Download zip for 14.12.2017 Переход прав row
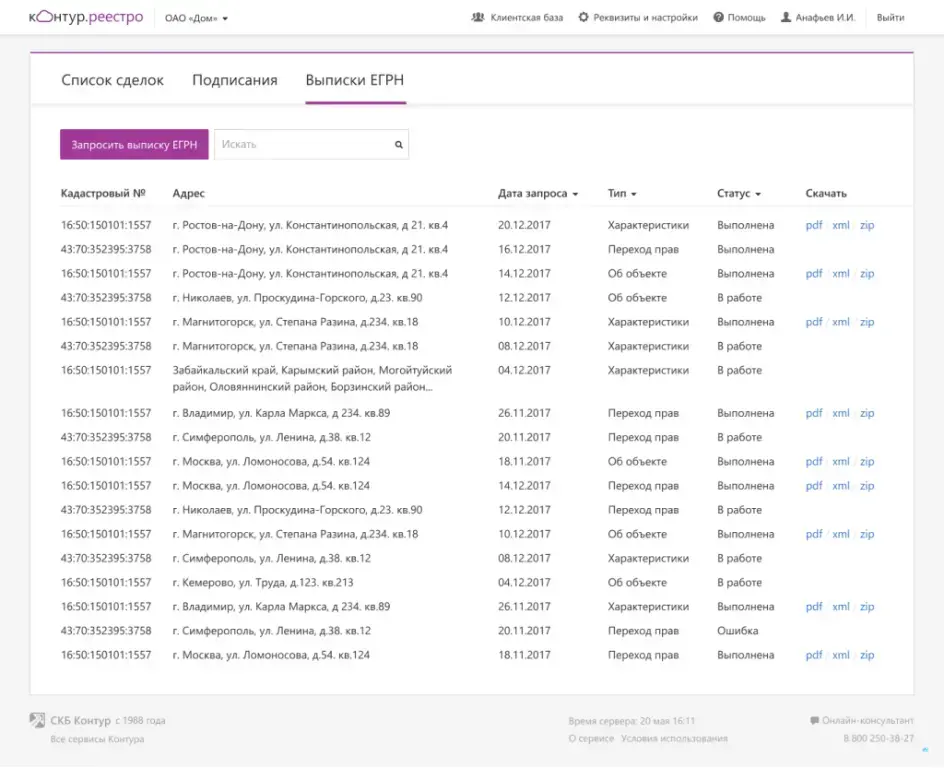This screenshot has height=768, width=944. (867, 486)
